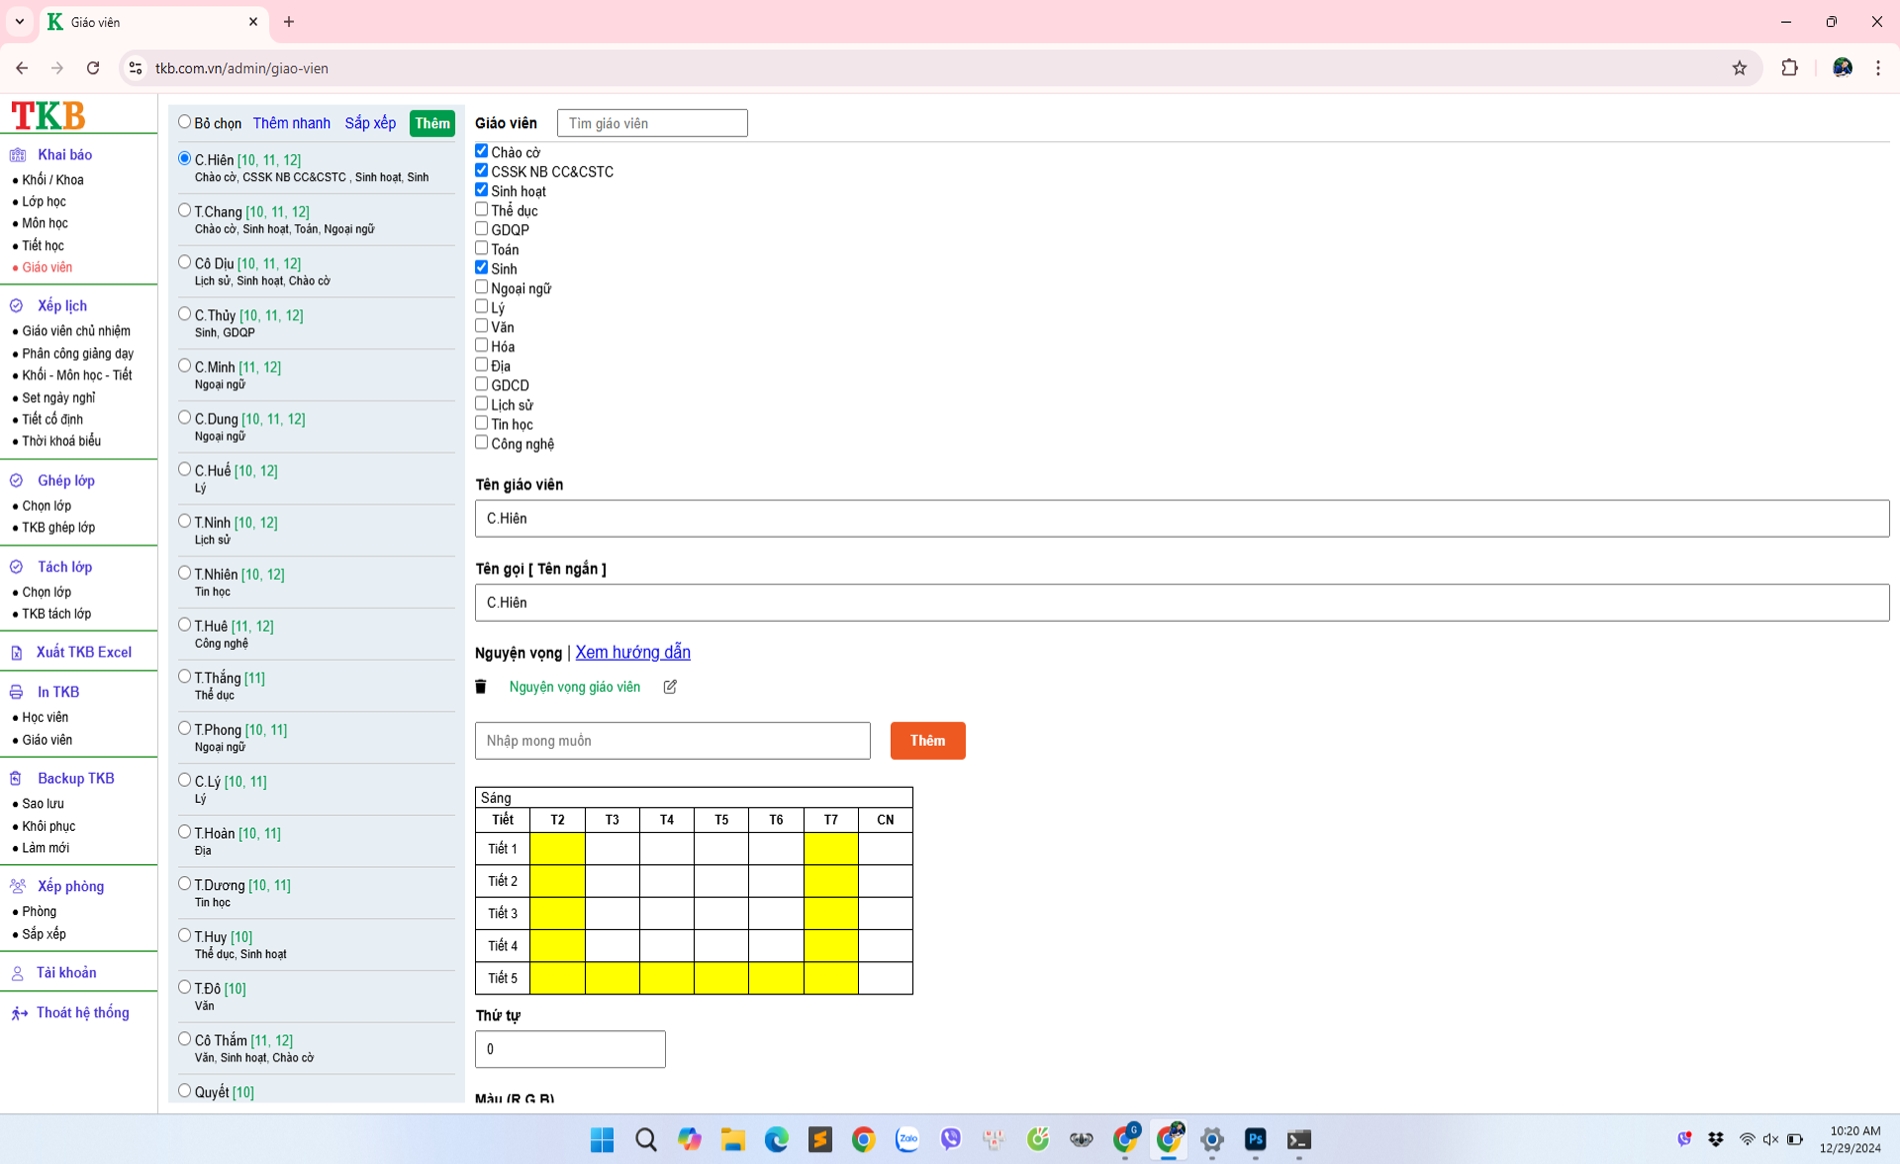Click the edit pencil icon for Nguyện vọng
1900x1164 pixels.
670,687
